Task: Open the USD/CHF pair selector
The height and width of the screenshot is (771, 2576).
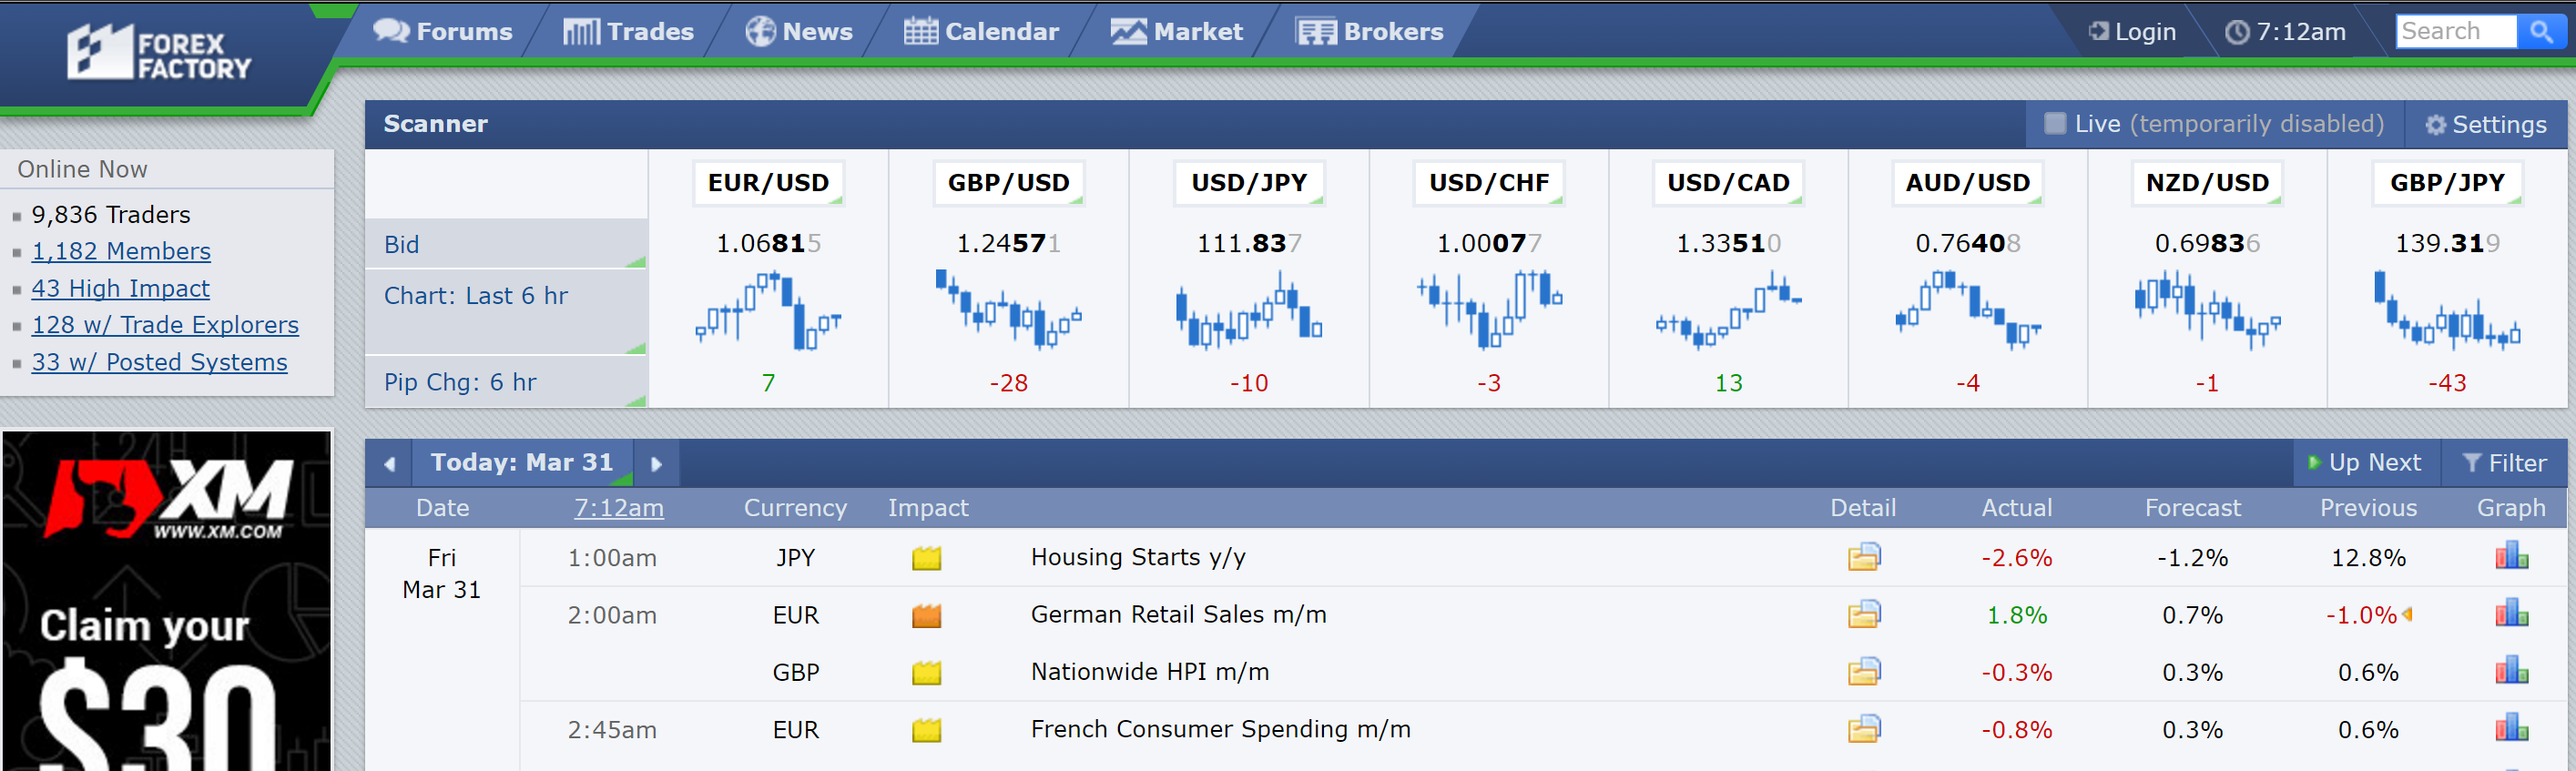Action: (x=1488, y=183)
